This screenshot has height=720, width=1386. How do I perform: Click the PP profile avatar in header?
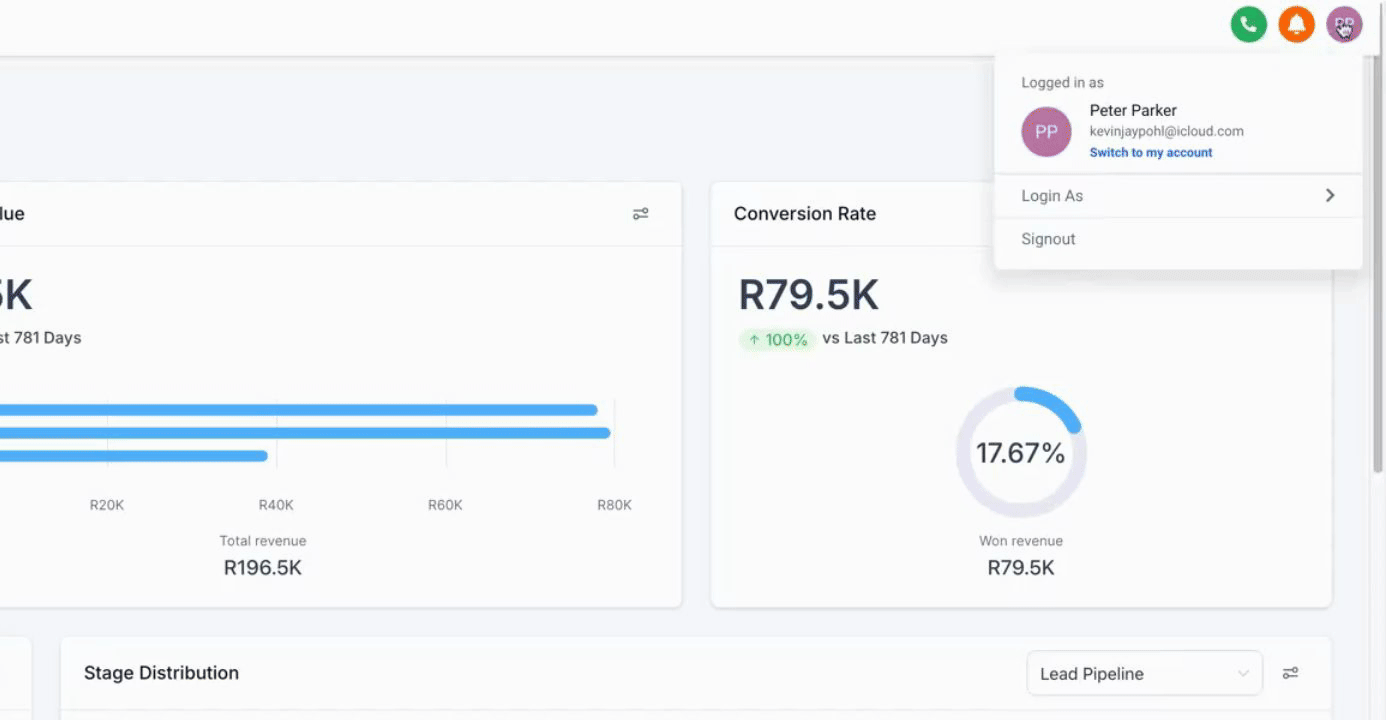[1344, 24]
